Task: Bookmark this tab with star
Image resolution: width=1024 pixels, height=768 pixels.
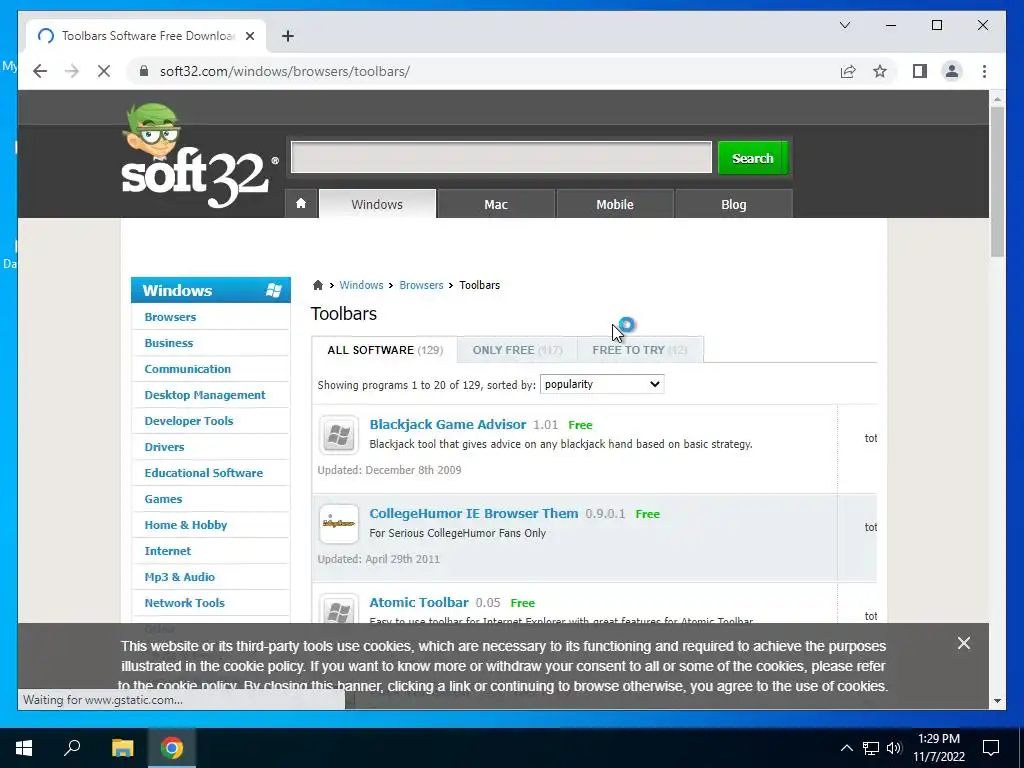Action: pyautogui.click(x=880, y=71)
